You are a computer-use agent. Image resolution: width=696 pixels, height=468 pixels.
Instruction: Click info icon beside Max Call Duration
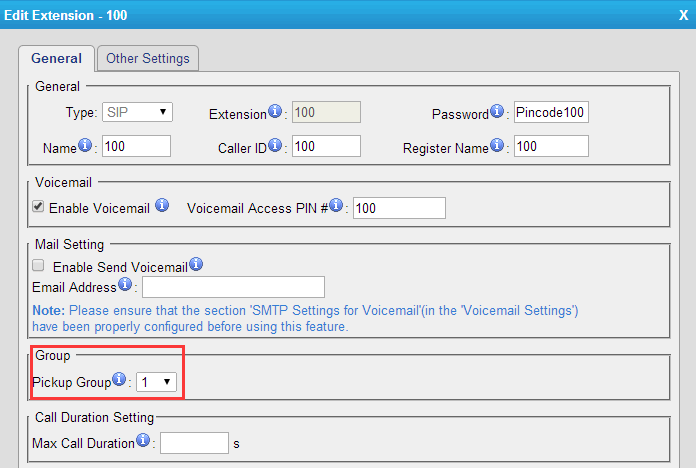143,440
